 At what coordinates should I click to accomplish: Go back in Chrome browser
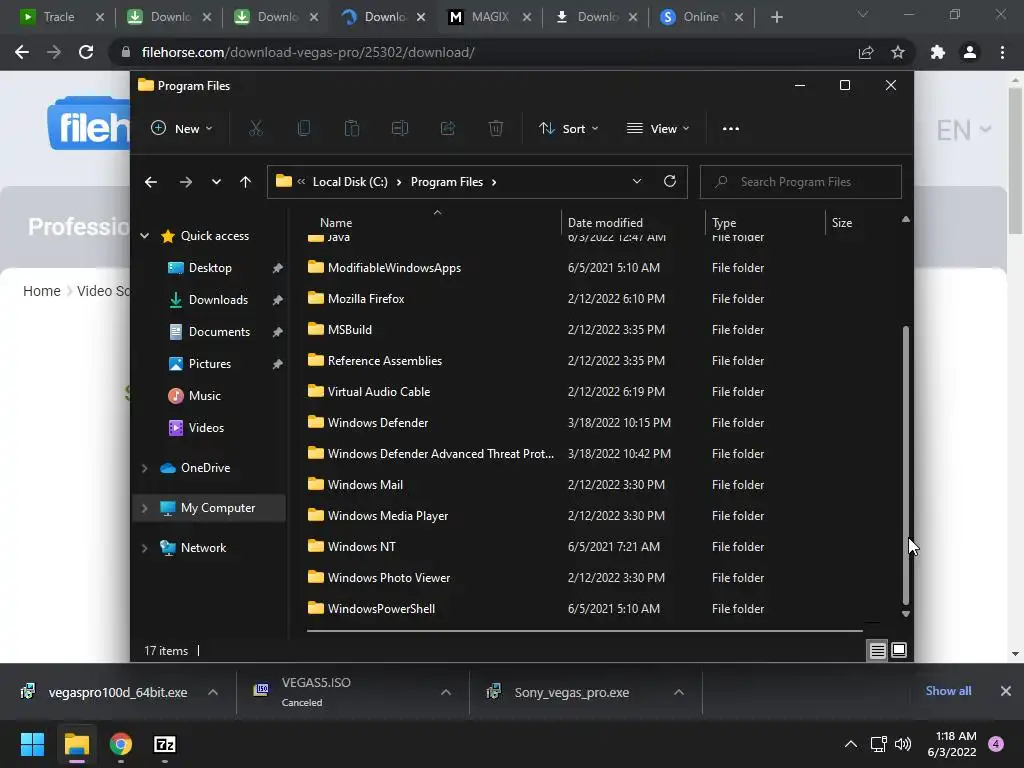click(22, 52)
